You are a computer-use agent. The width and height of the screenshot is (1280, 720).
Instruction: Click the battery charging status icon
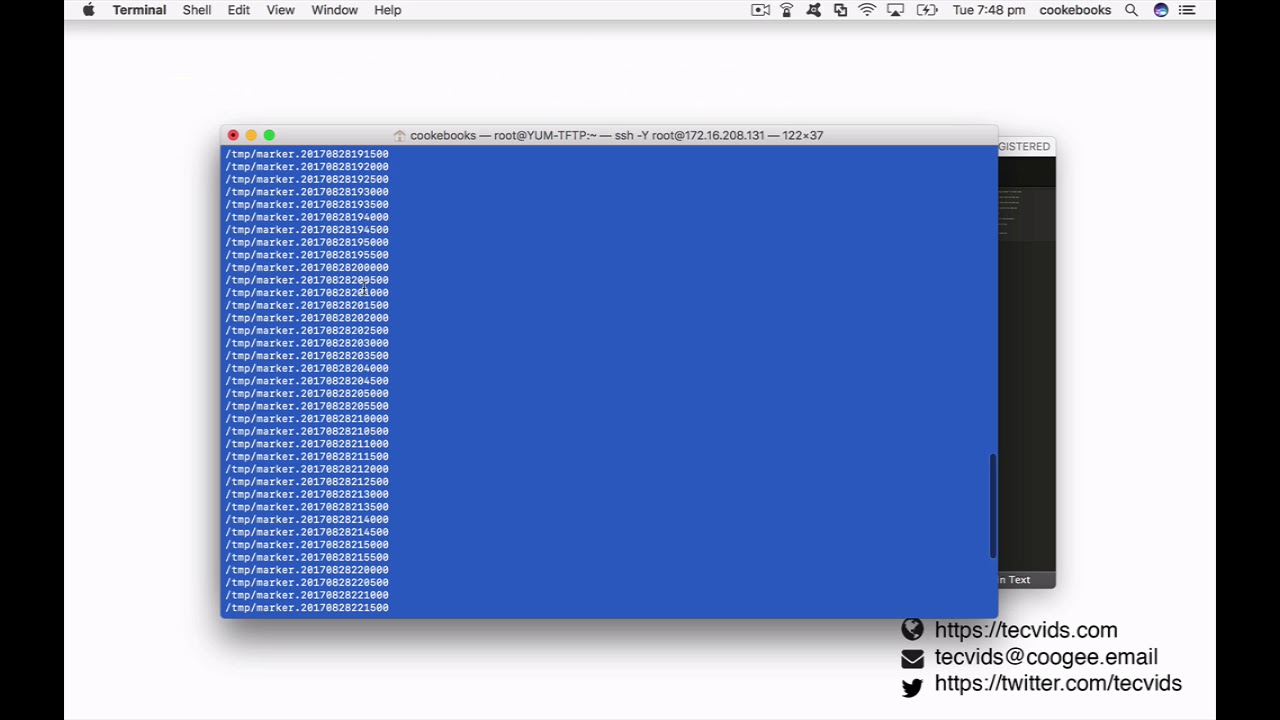pyautogui.click(x=927, y=10)
